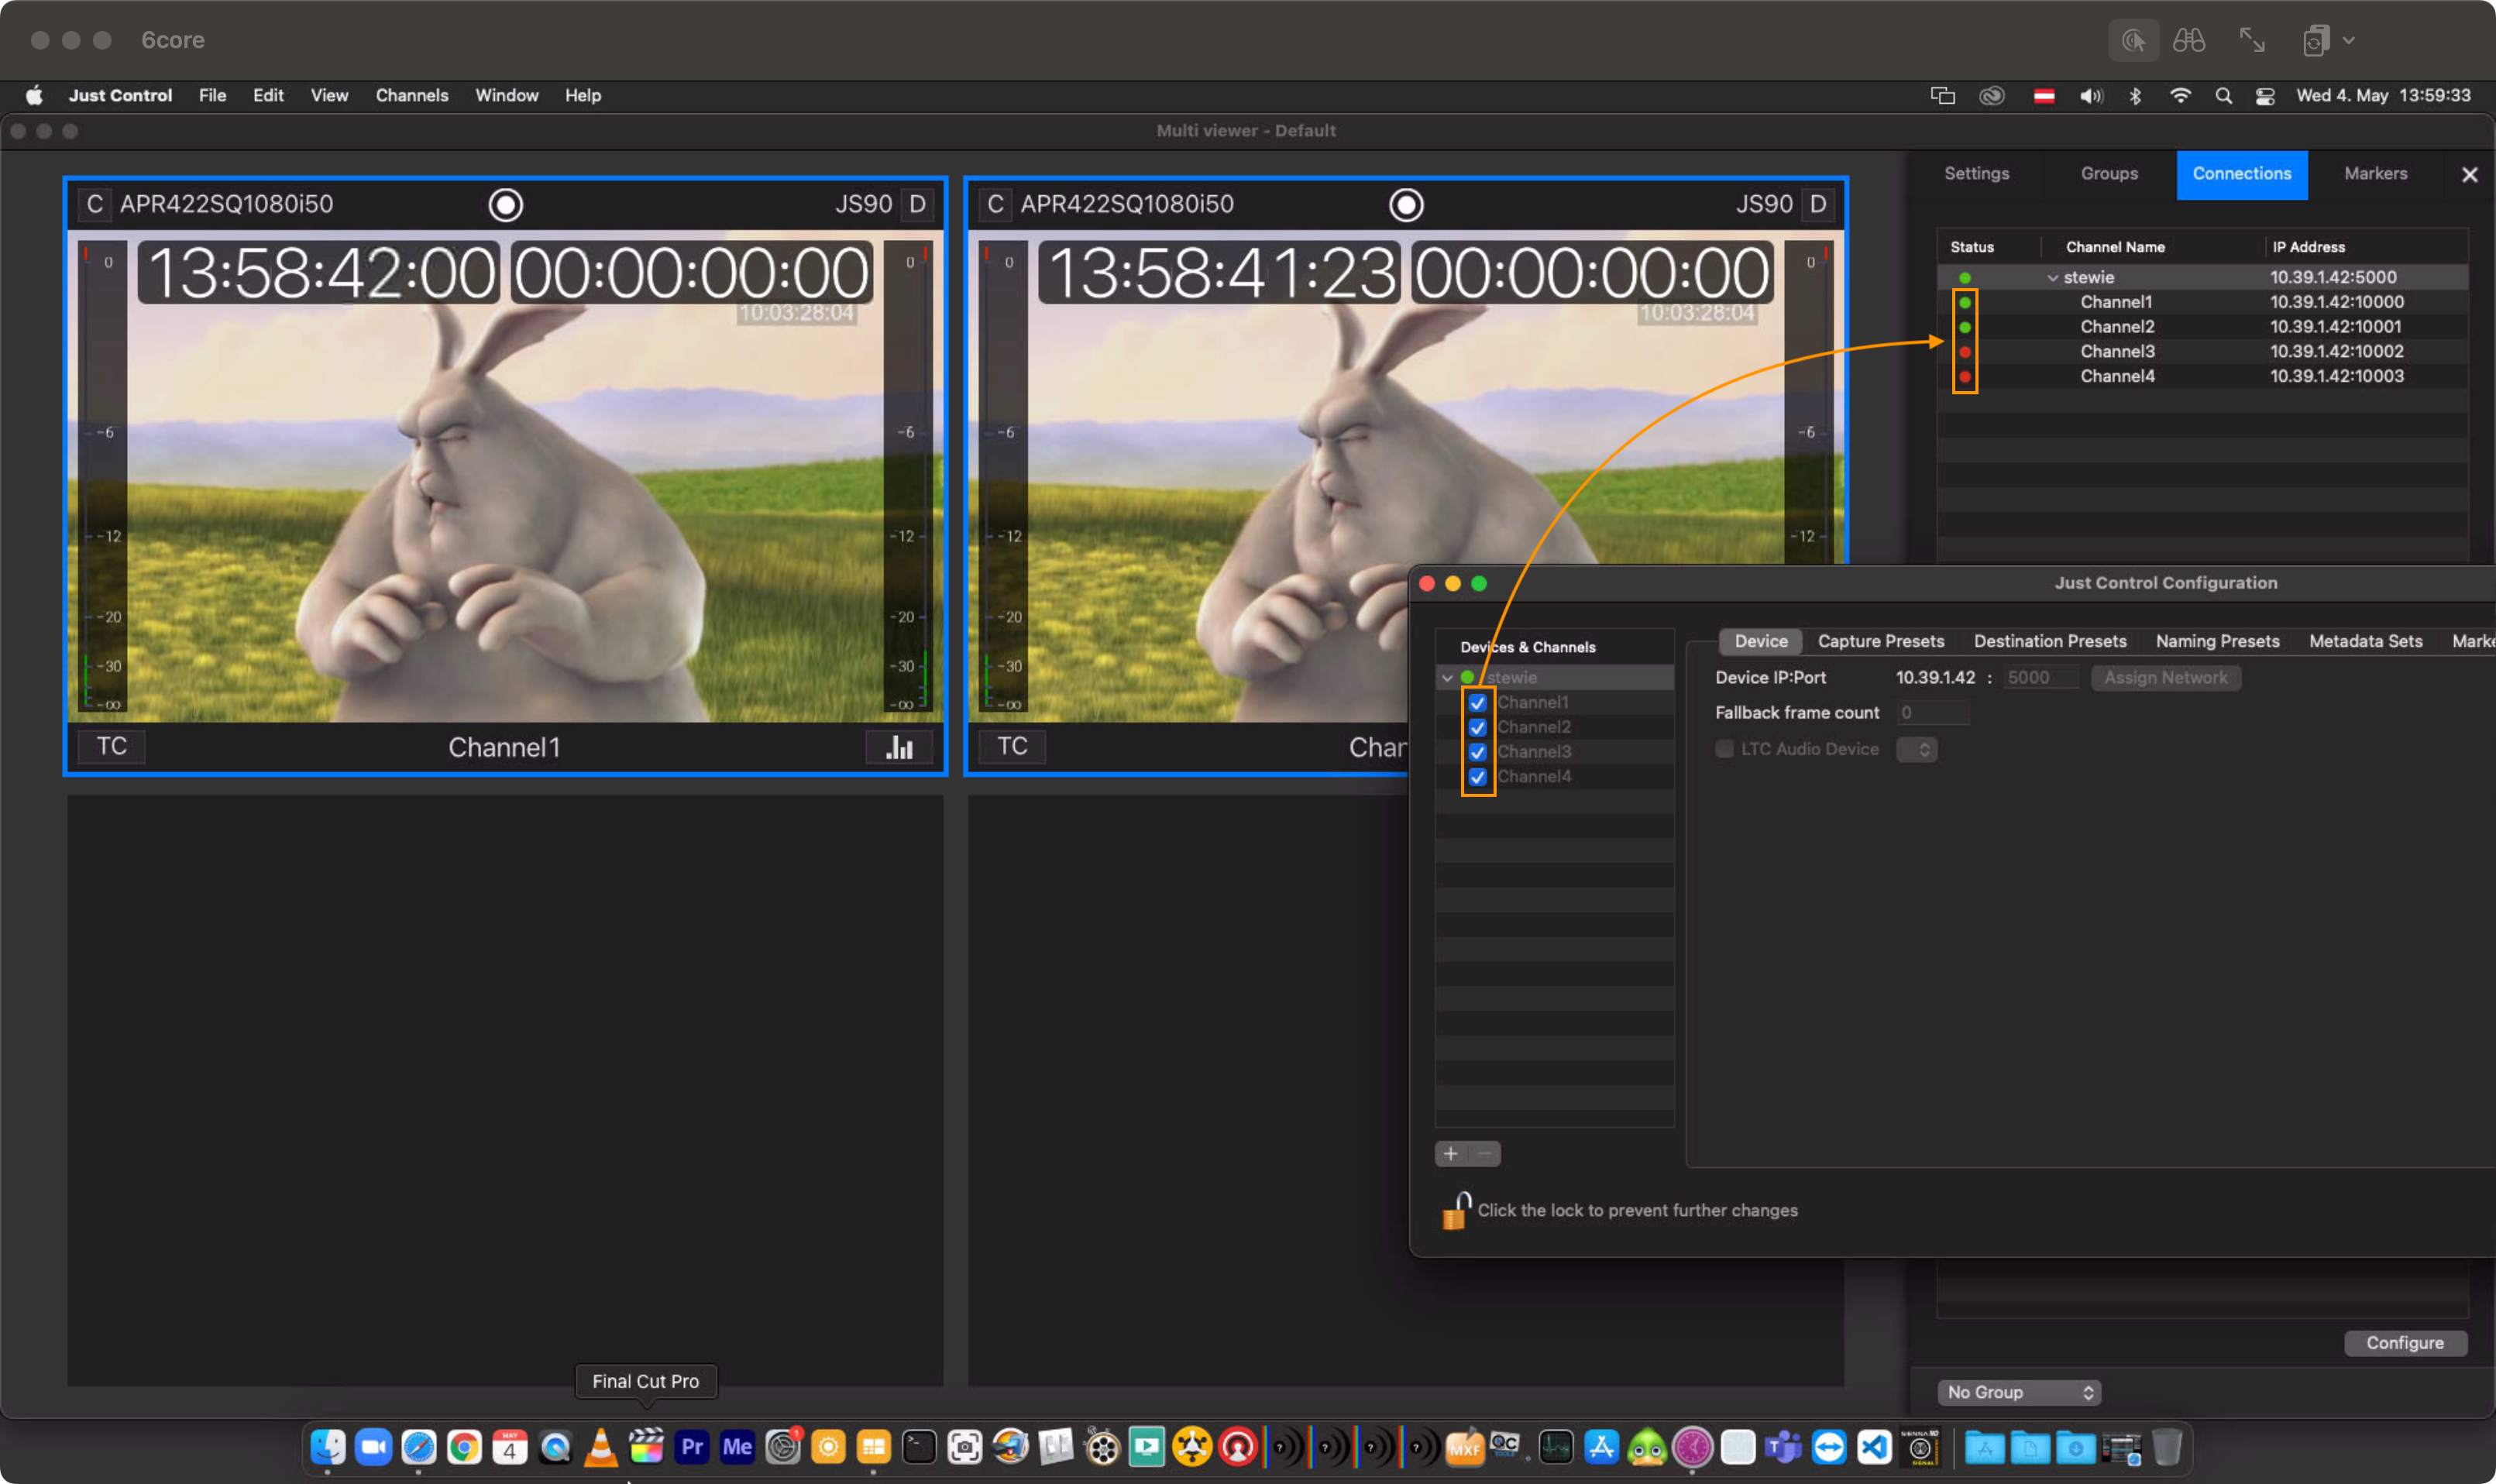
Task: Open the Metadata Sets tab
Action: click(2365, 641)
